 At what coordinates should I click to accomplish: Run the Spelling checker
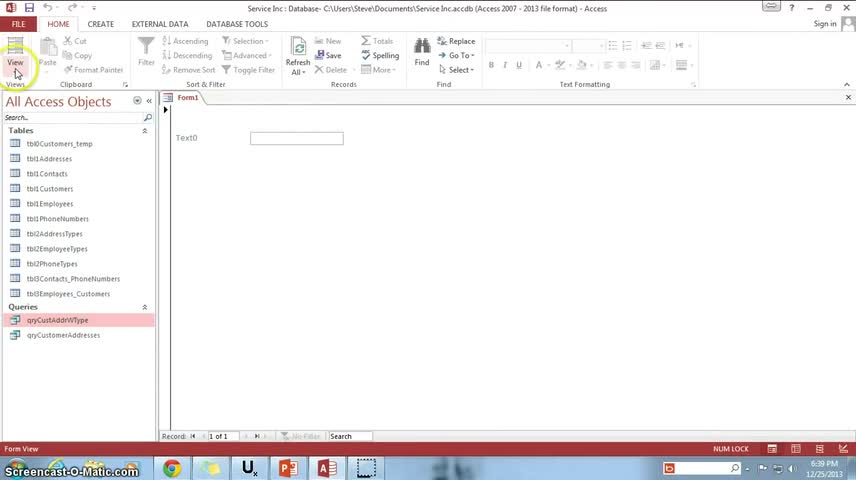[x=380, y=55]
